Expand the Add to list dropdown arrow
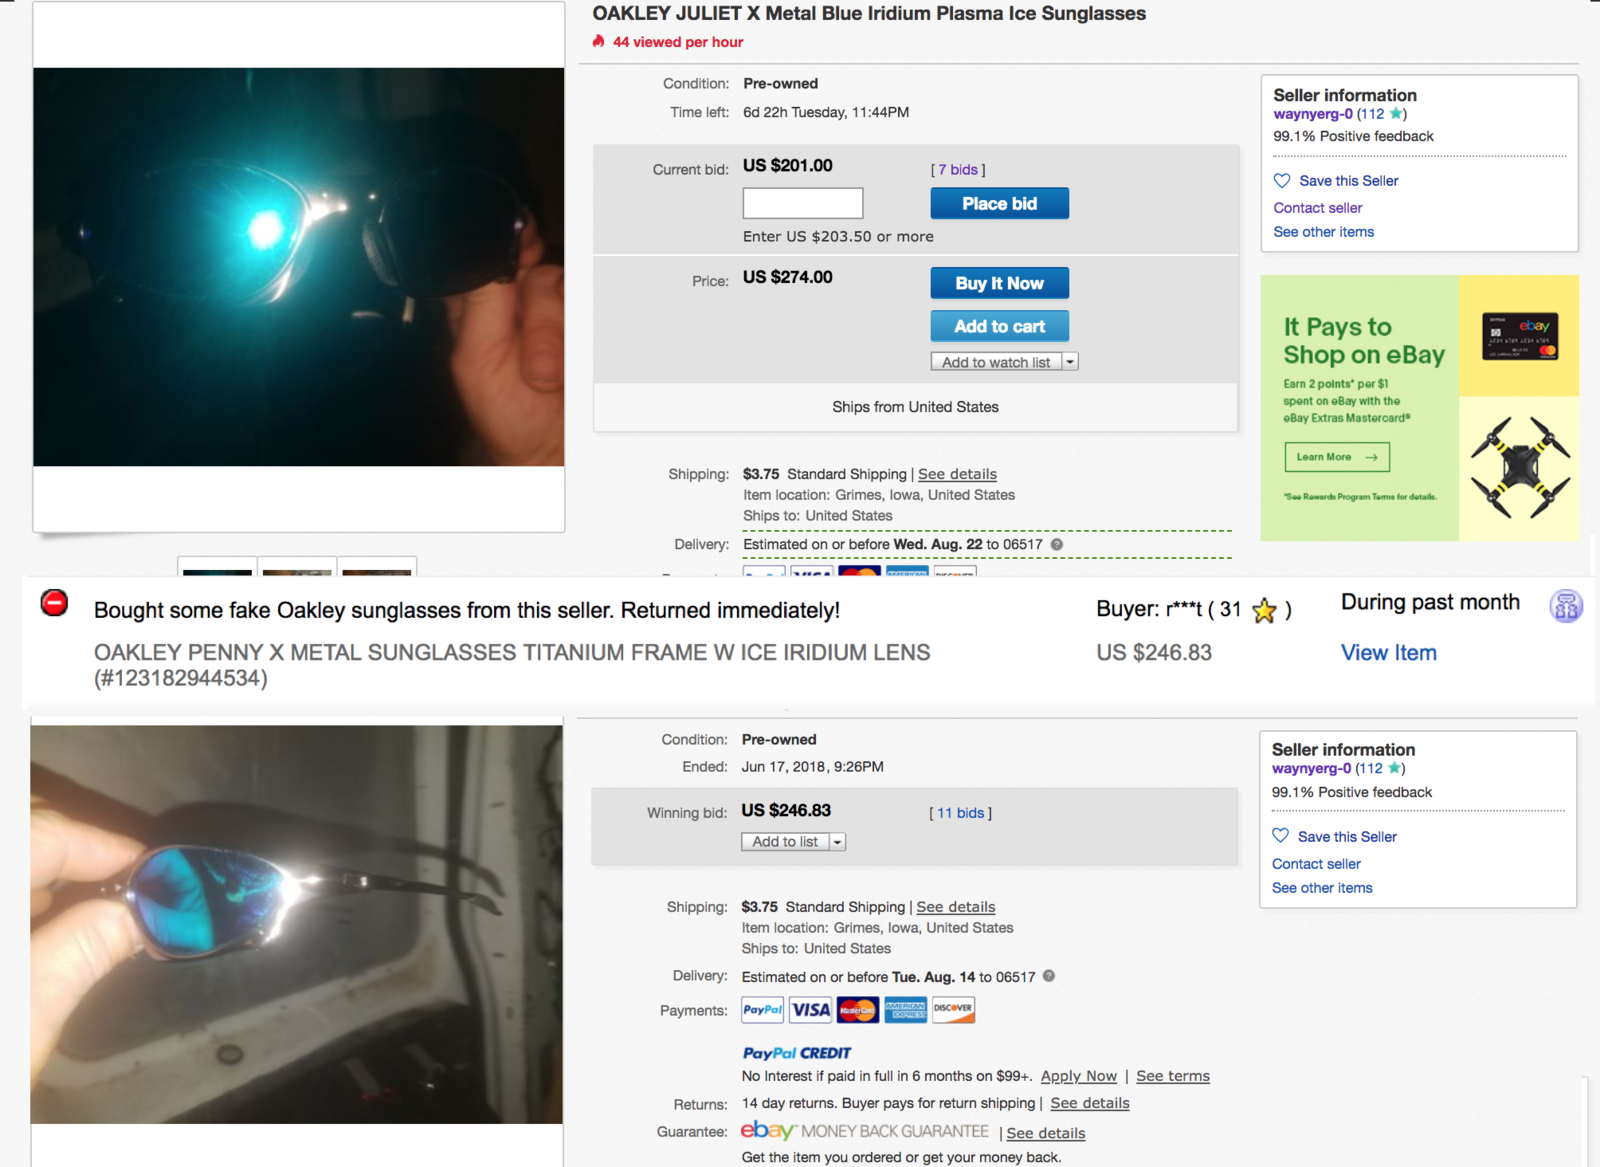 pyautogui.click(x=837, y=842)
